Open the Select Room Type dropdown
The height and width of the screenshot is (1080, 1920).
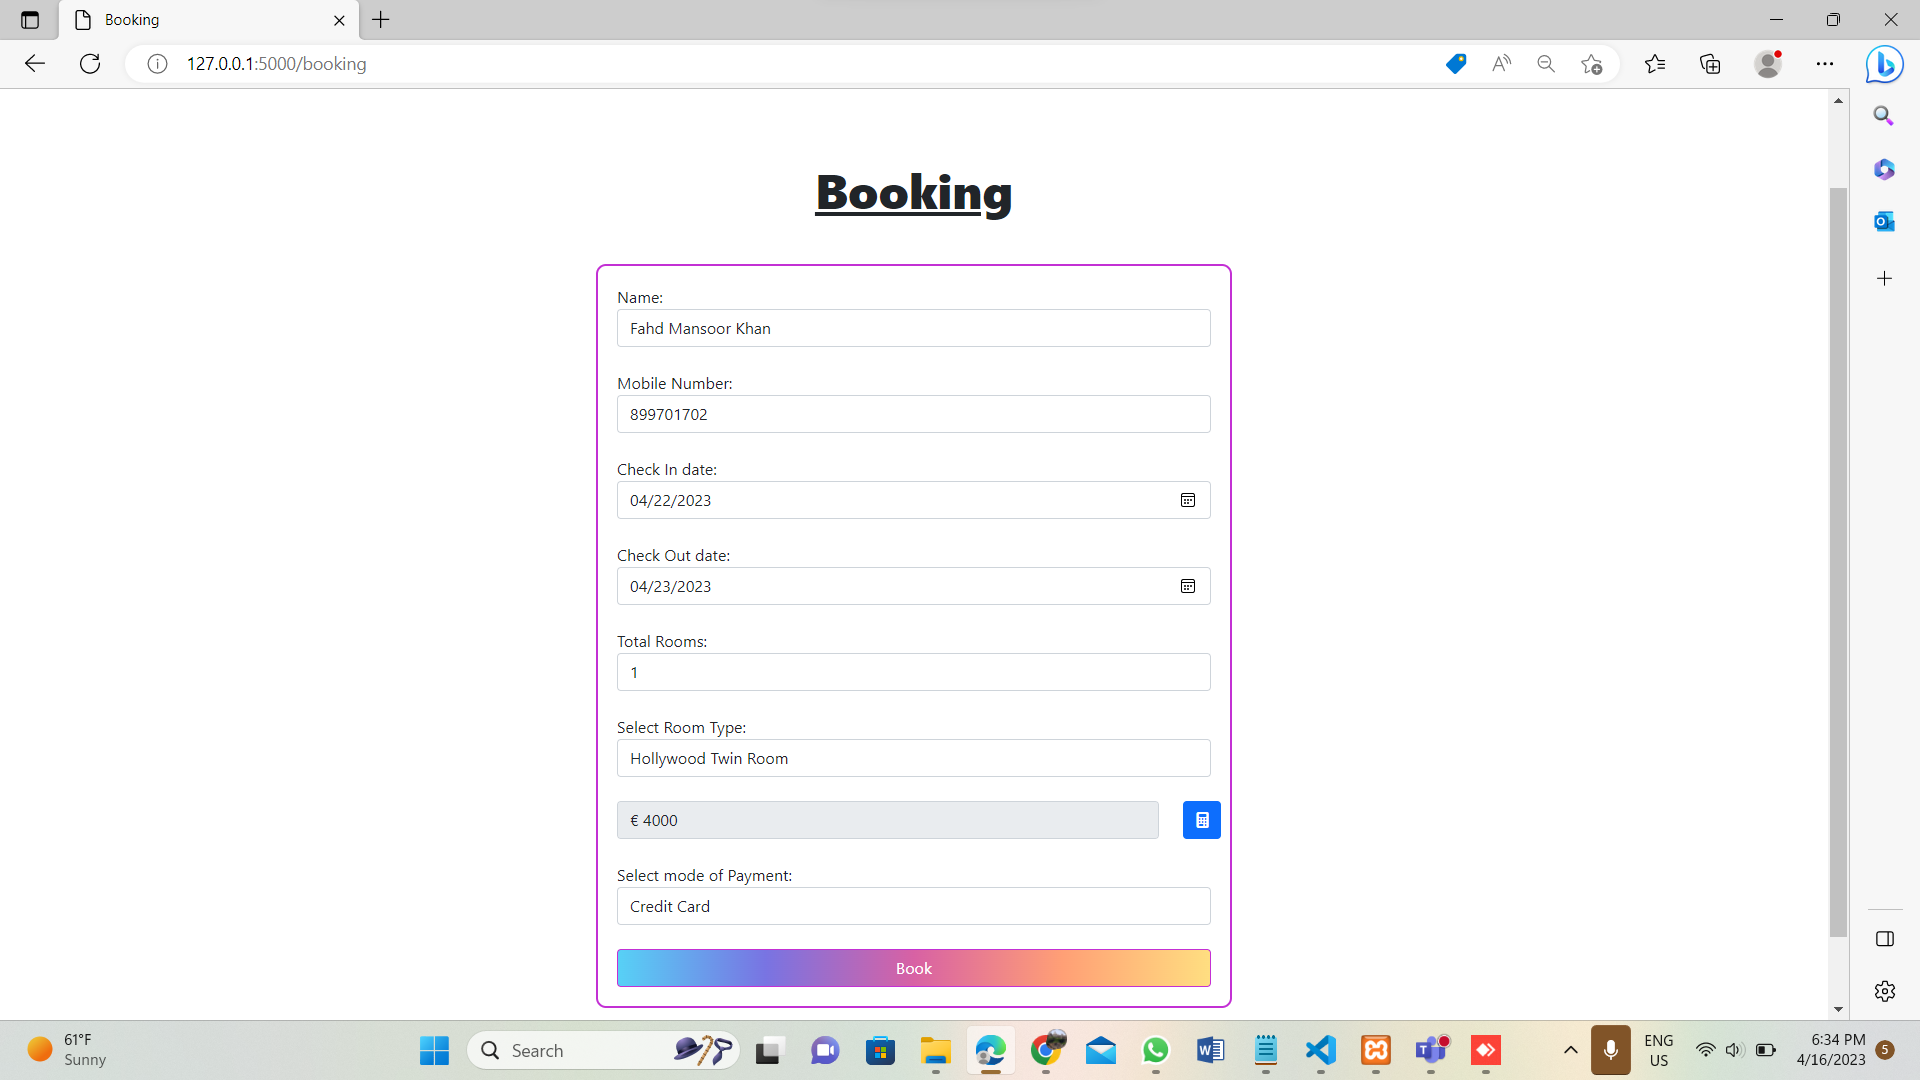pyautogui.click(x=913, y=758)
